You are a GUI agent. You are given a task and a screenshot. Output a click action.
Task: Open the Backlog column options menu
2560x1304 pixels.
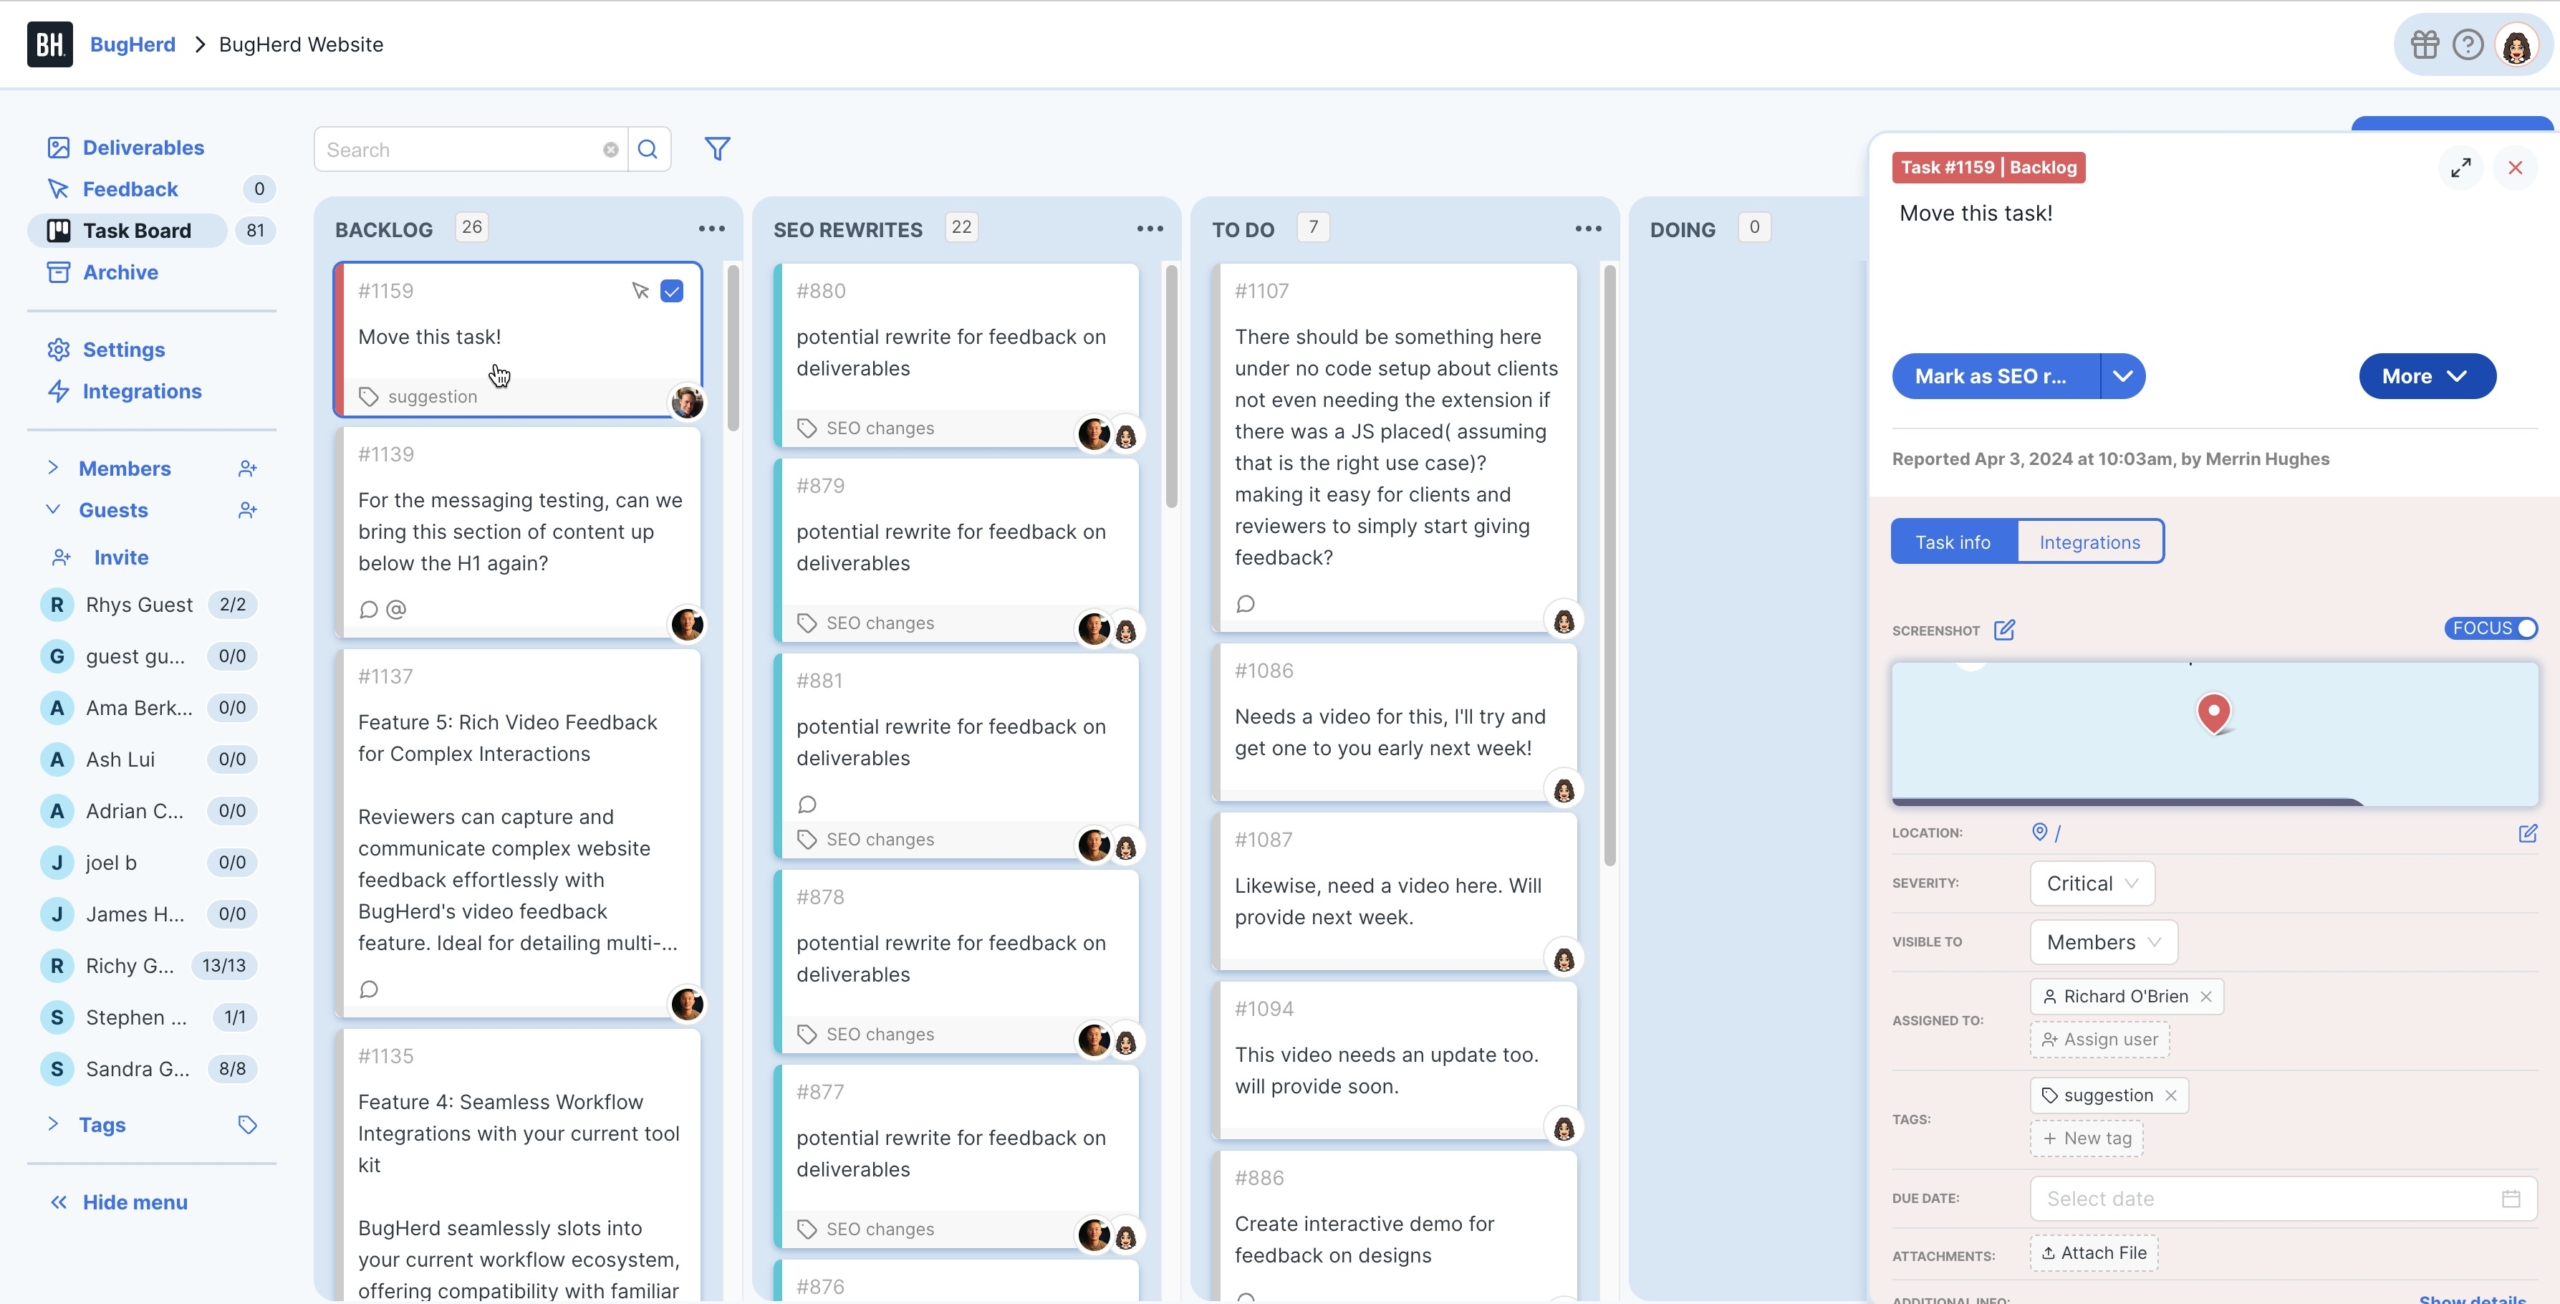pos(712,229)
